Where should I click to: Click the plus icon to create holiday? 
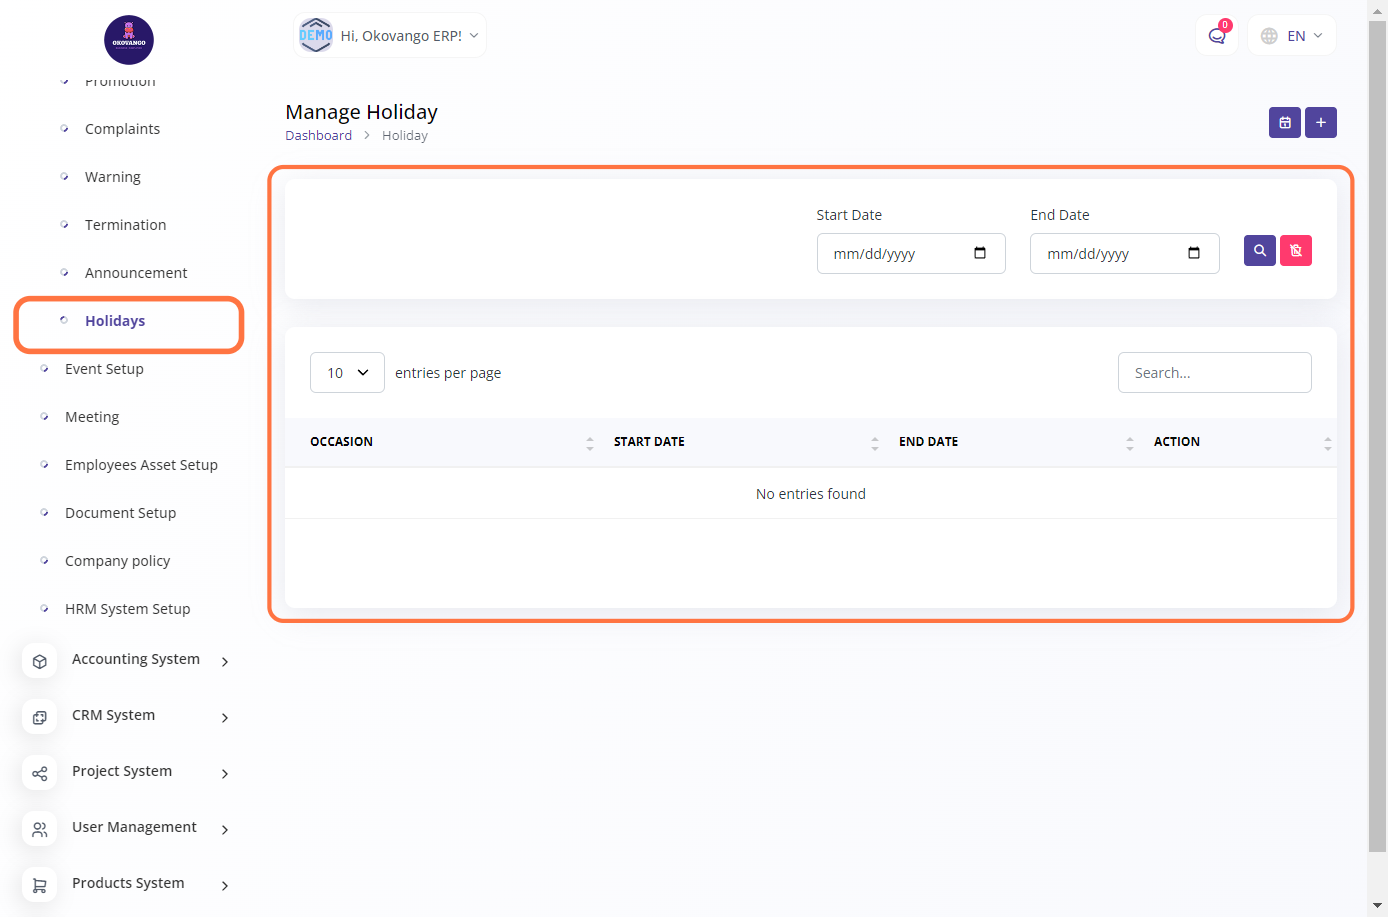[x=1320, y=123]
